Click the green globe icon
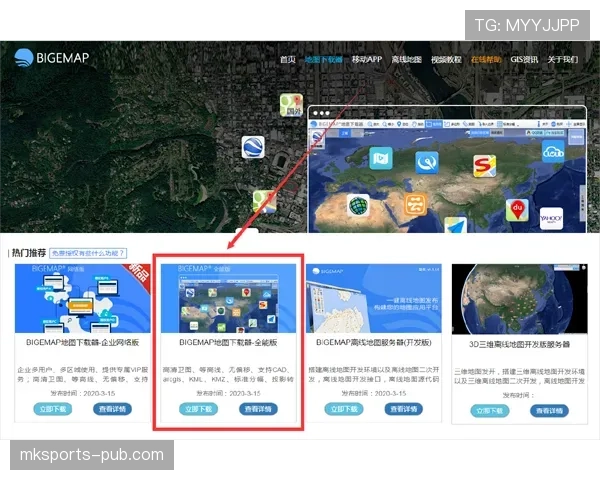The height and width of the screenshot is (480, 600). coord(359,205)
